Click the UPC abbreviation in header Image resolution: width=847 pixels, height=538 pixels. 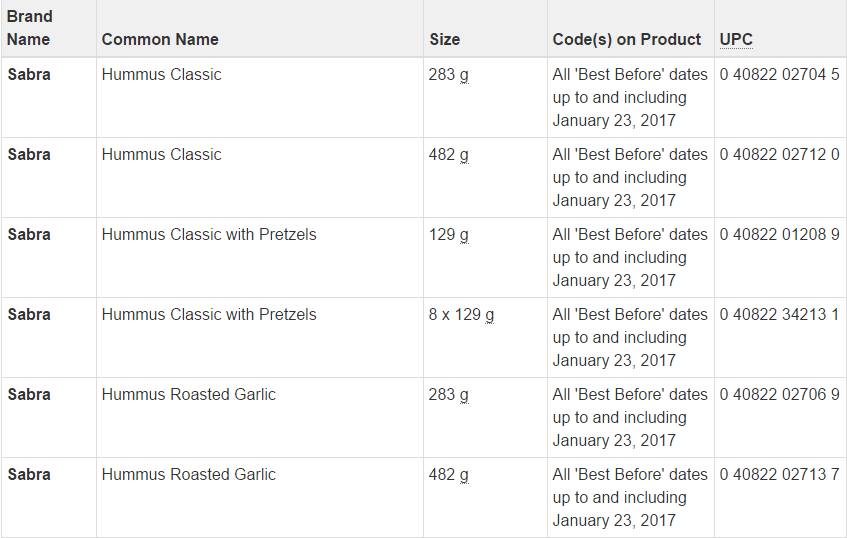(736, 39)
